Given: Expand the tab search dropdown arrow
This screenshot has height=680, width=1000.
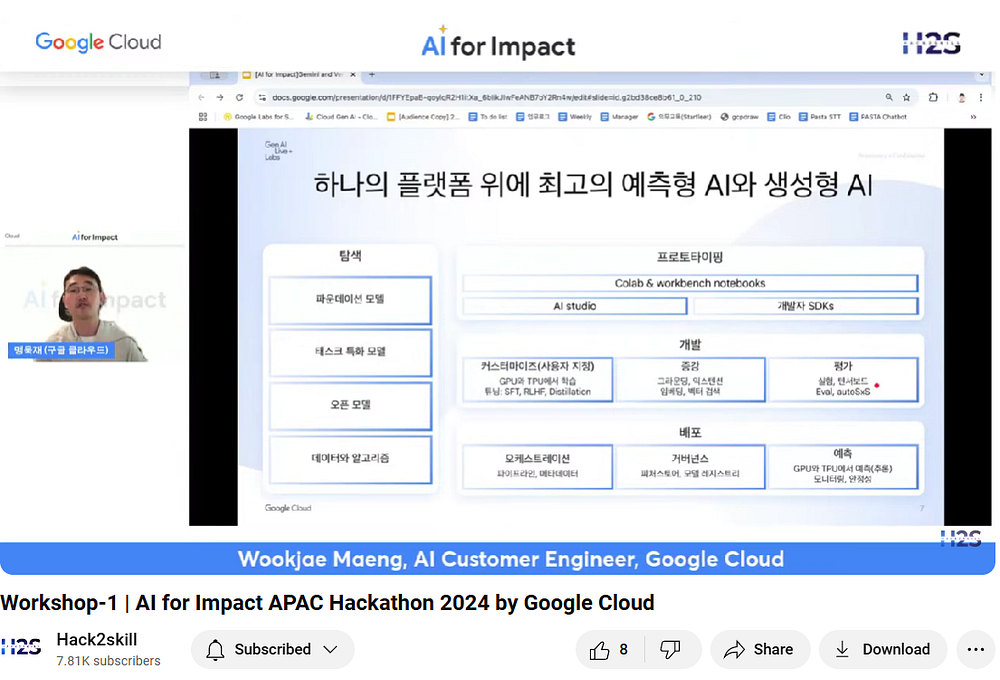Looking at the screenshot, I should pyautogui.click(x=982, y=75).
